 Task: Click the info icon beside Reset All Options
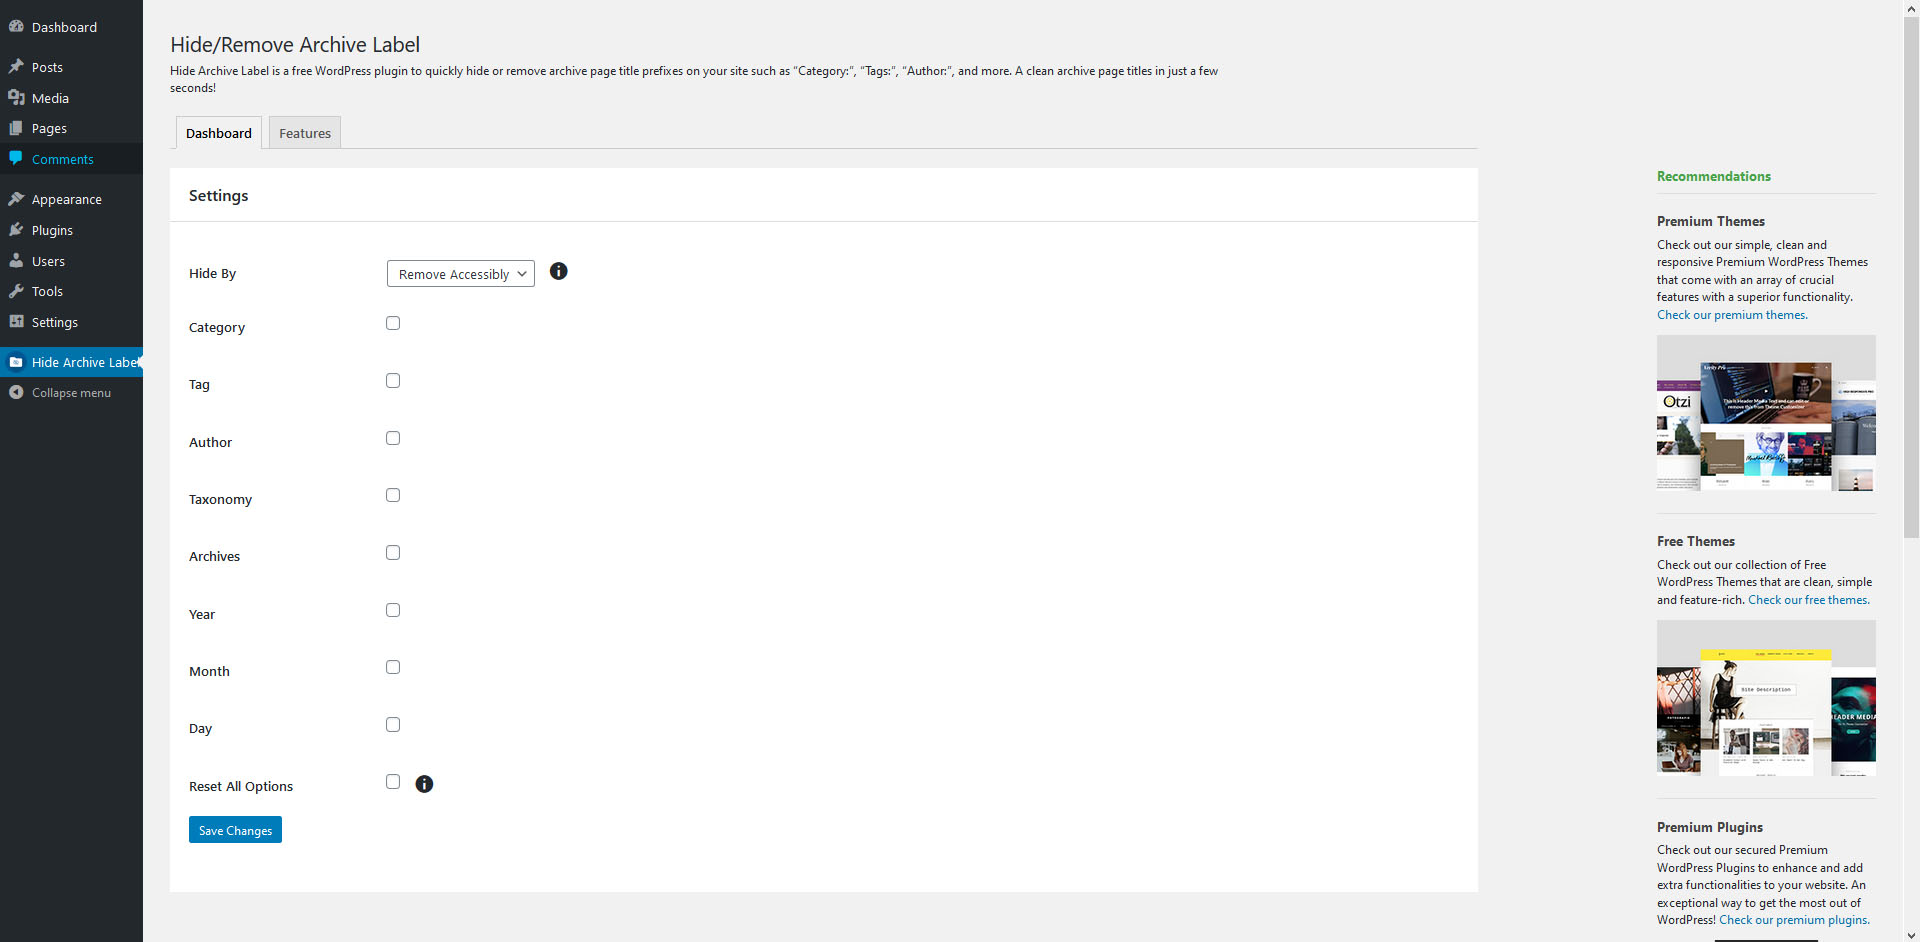pos(424,784)
